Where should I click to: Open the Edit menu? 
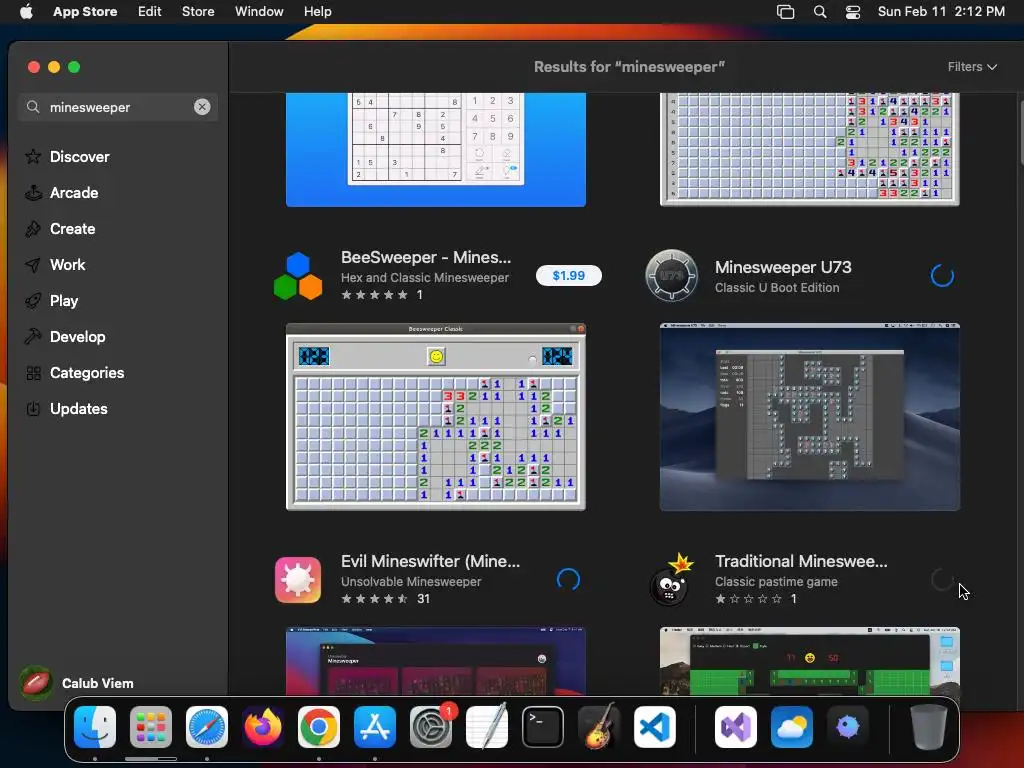click(150, 11)
